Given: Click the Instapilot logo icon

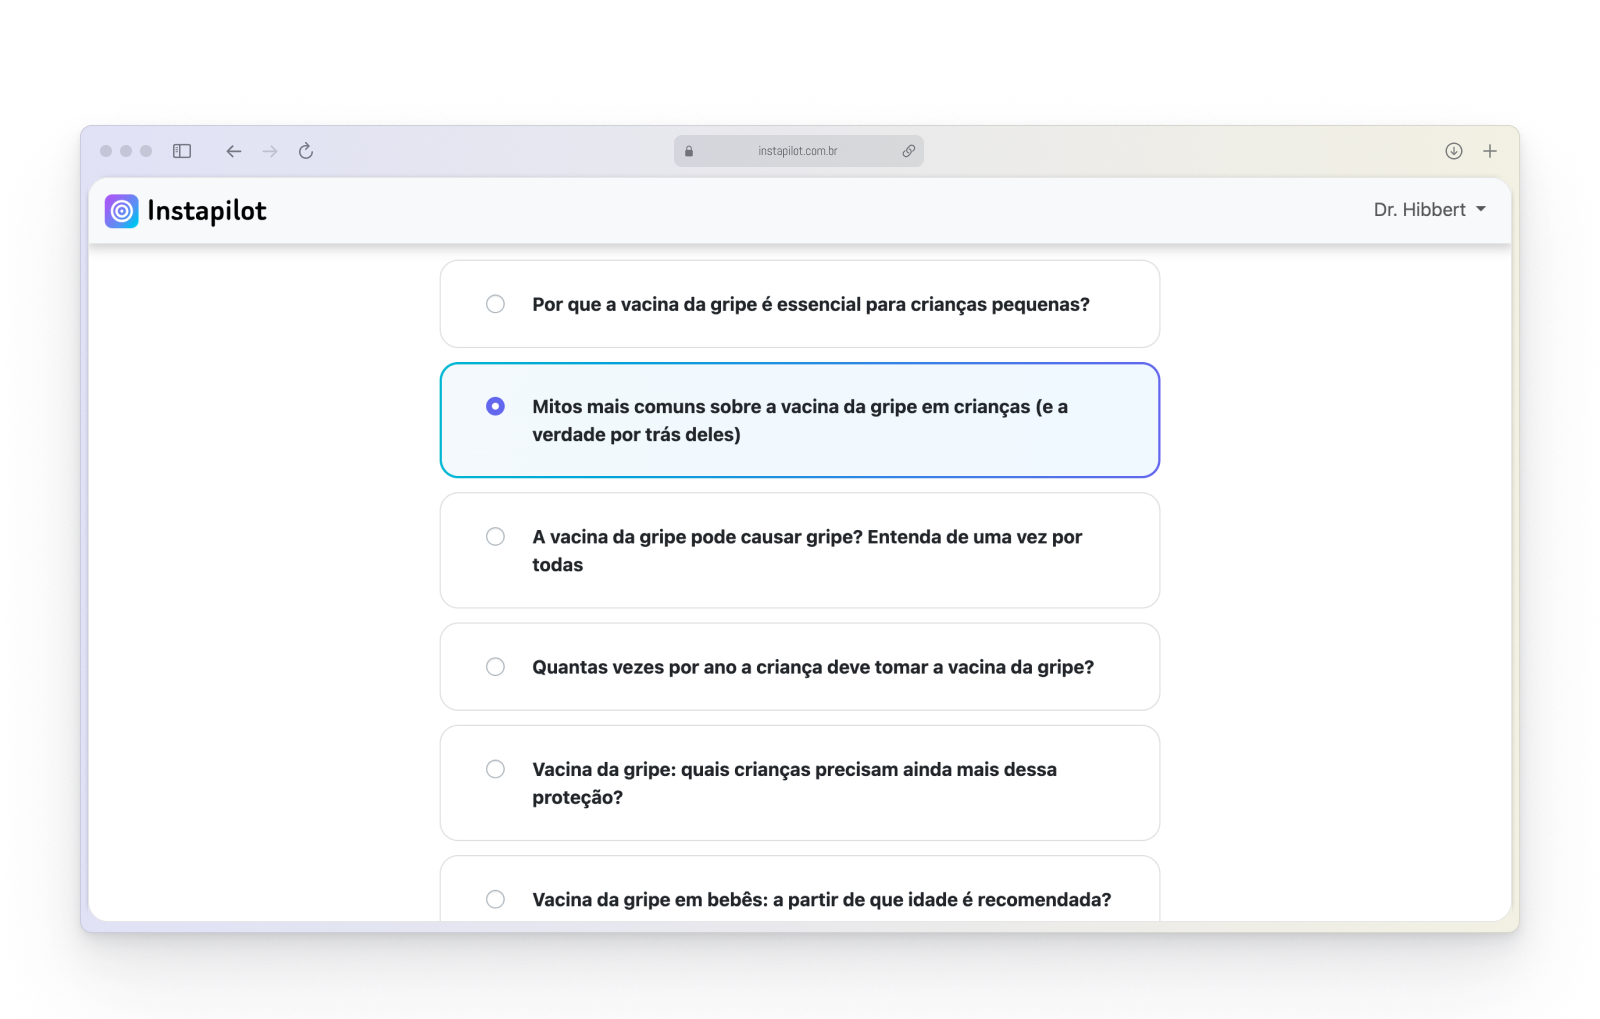Looking at the screenshot, I should coord(122,211).
